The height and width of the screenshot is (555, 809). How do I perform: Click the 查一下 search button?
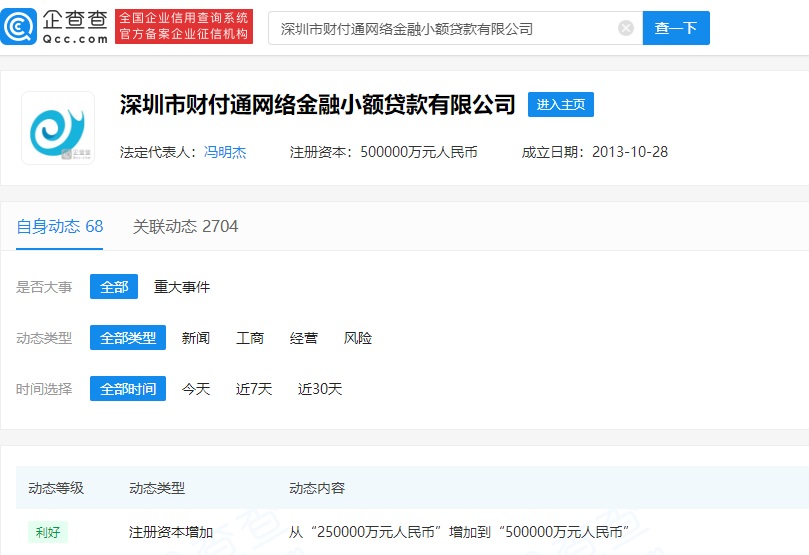pos(676,28)
